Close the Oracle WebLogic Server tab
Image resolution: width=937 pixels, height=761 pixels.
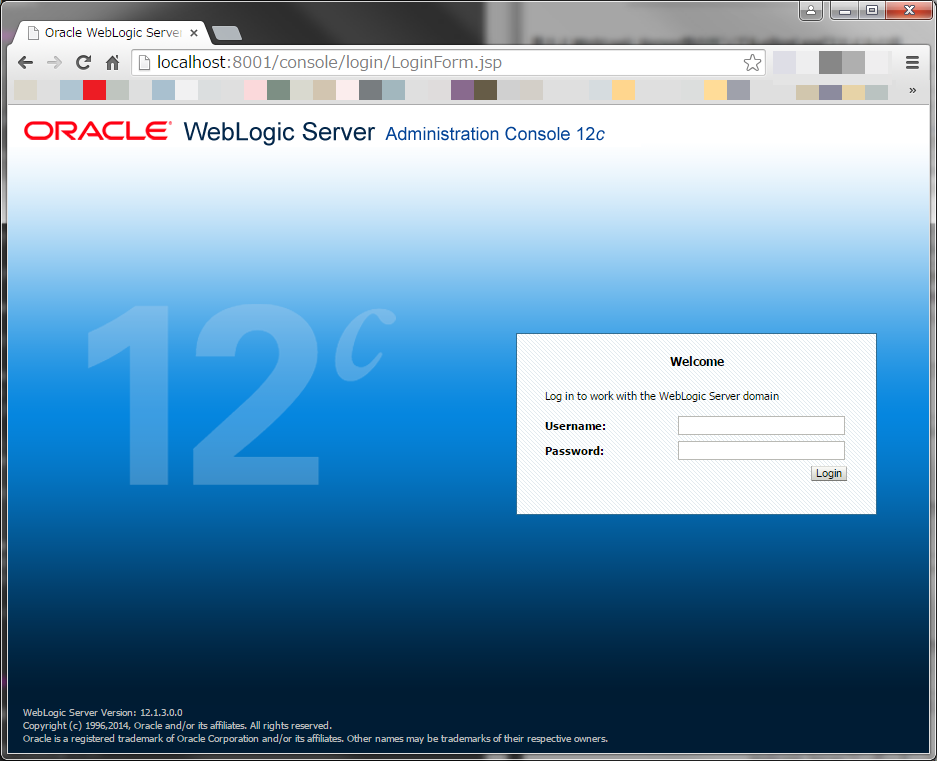click(x=194, y=33)
